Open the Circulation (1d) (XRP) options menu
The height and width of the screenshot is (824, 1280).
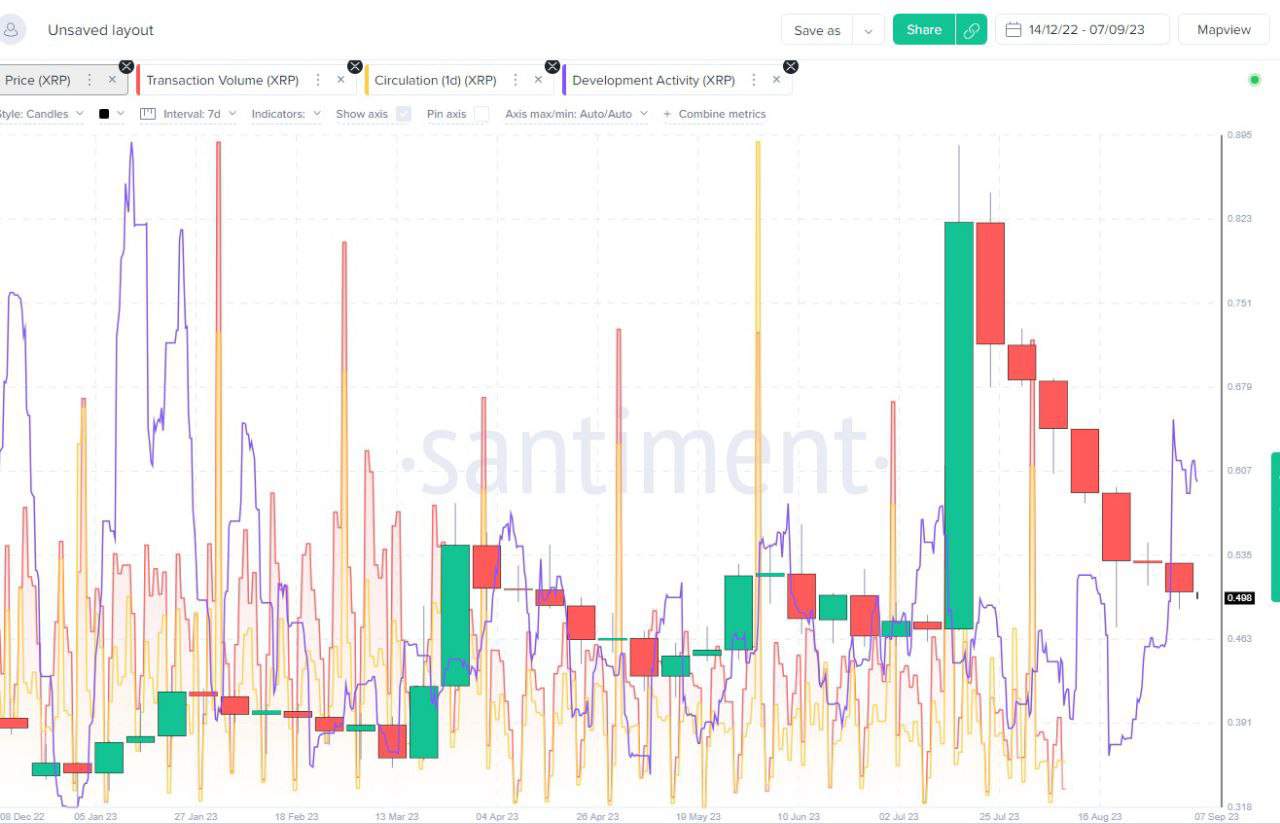coord(516,79)
